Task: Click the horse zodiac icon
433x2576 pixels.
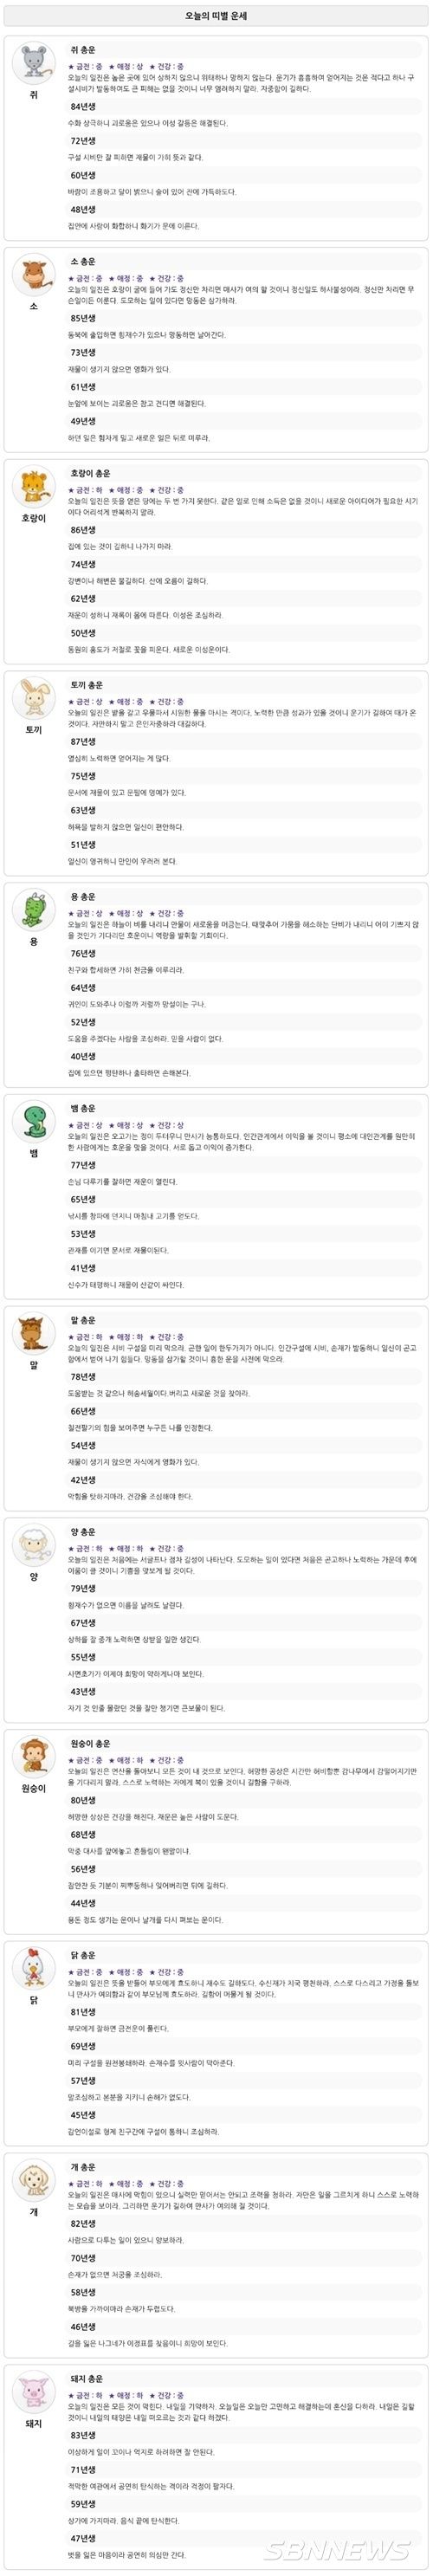Action: pos(33,1334)
